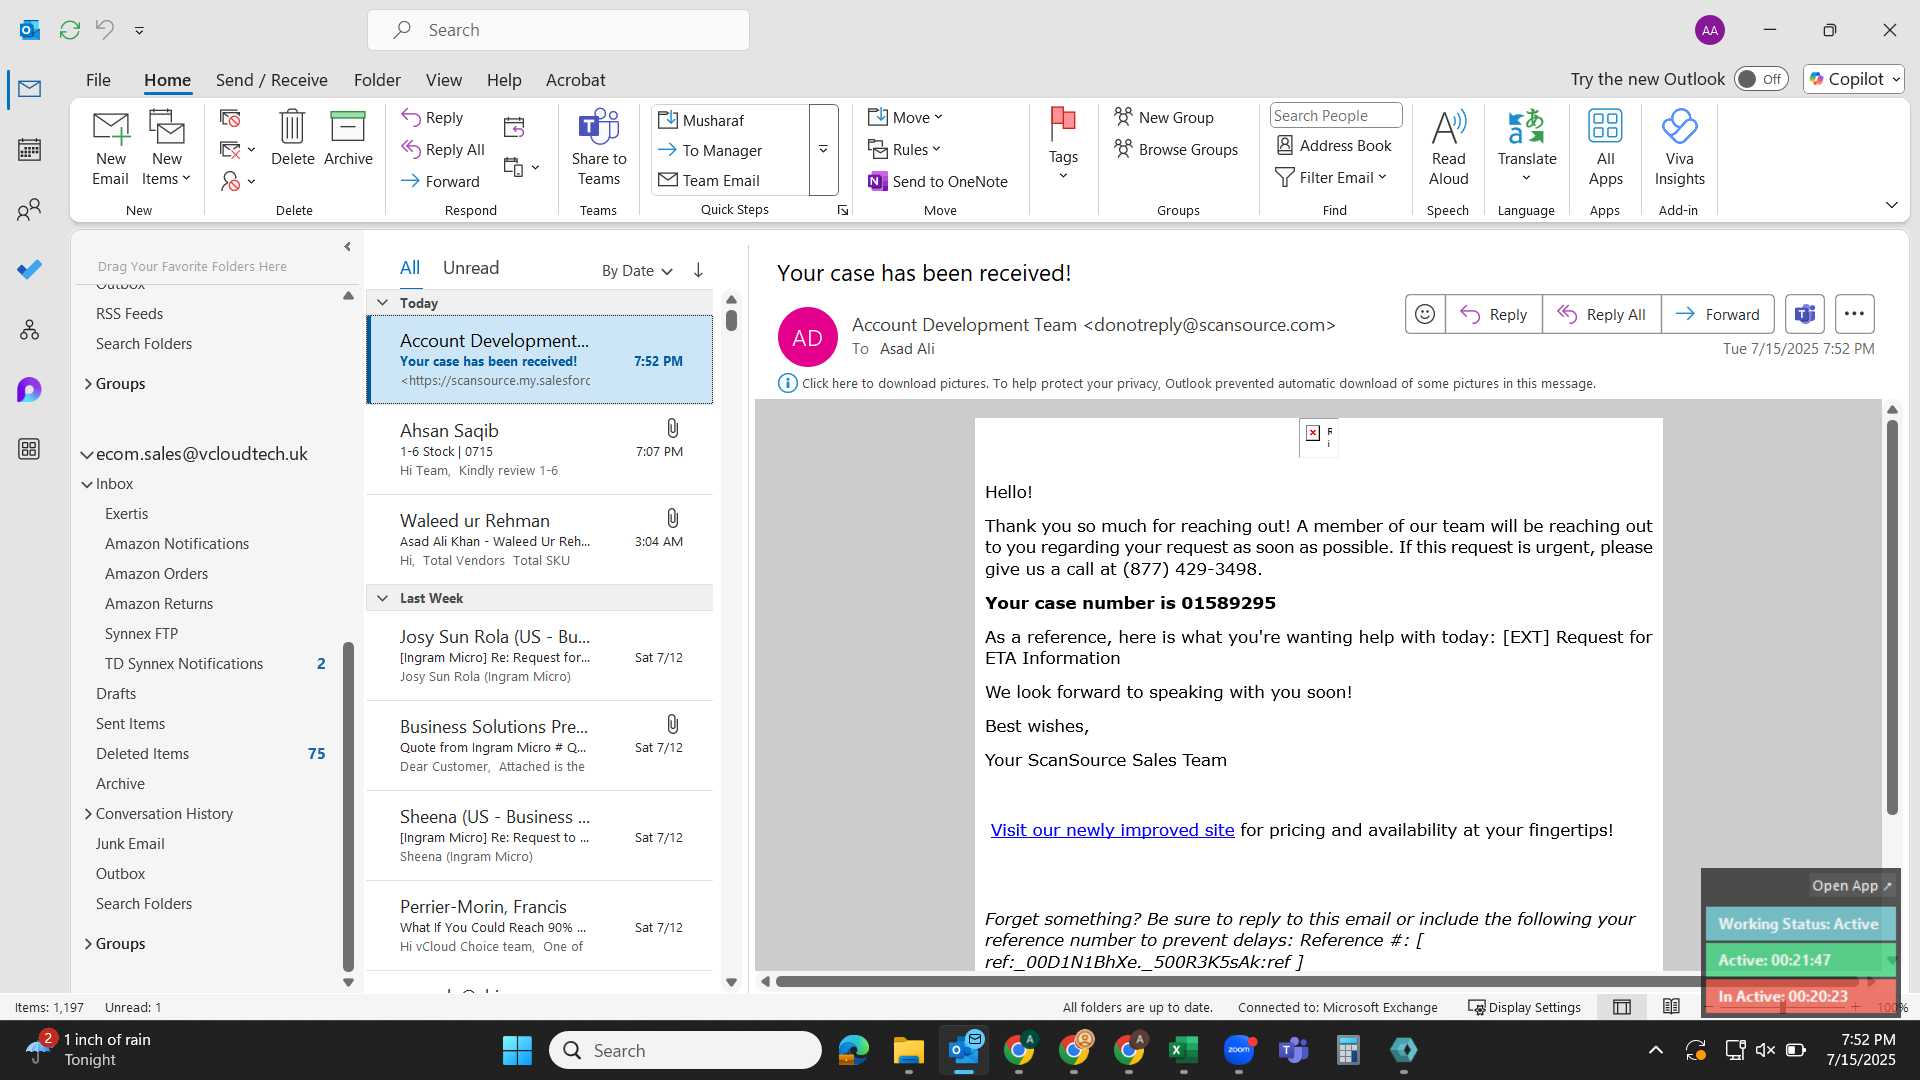Screen dimensions: 1920x1080
Task: Click Reply button in reading pane
Action: click(x=1494, y=314)
